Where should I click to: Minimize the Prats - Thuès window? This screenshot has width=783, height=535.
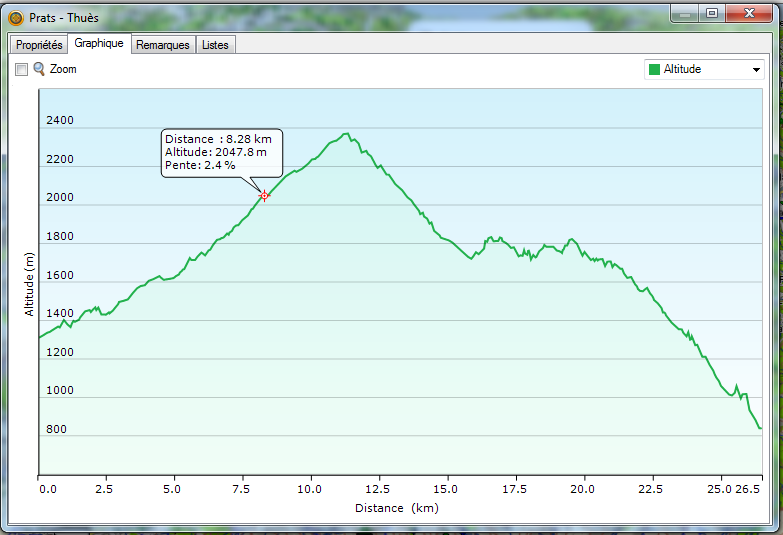[x=686, y=13]
